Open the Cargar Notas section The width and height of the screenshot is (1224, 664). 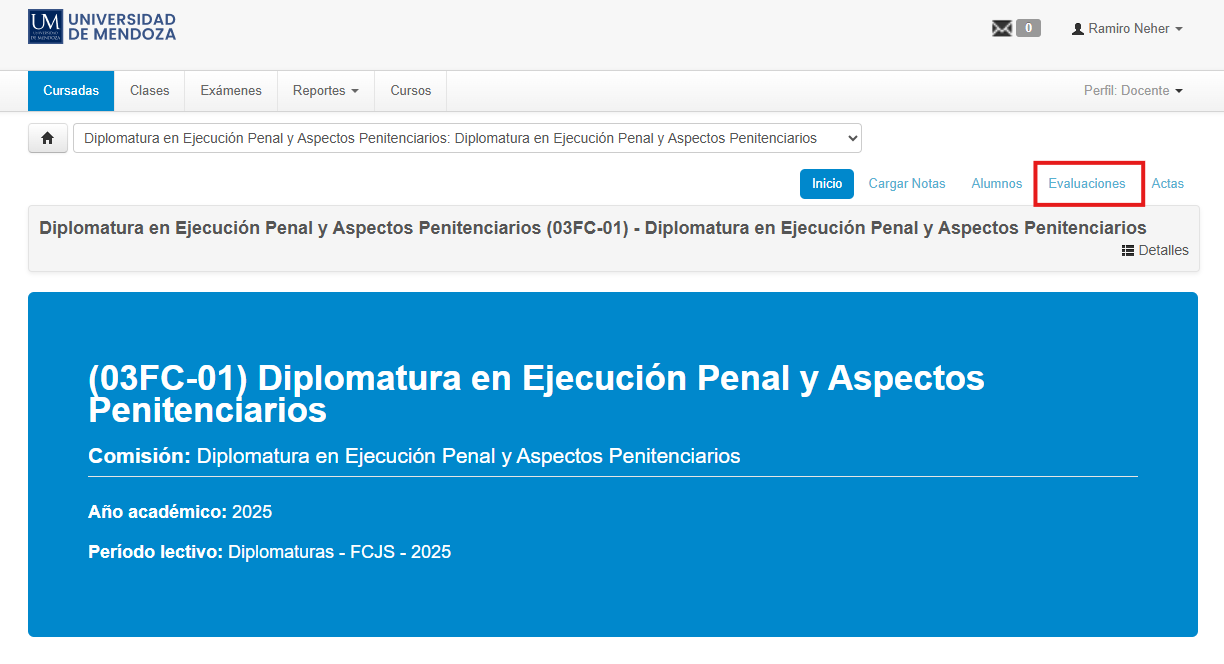(x=906, y=184)
